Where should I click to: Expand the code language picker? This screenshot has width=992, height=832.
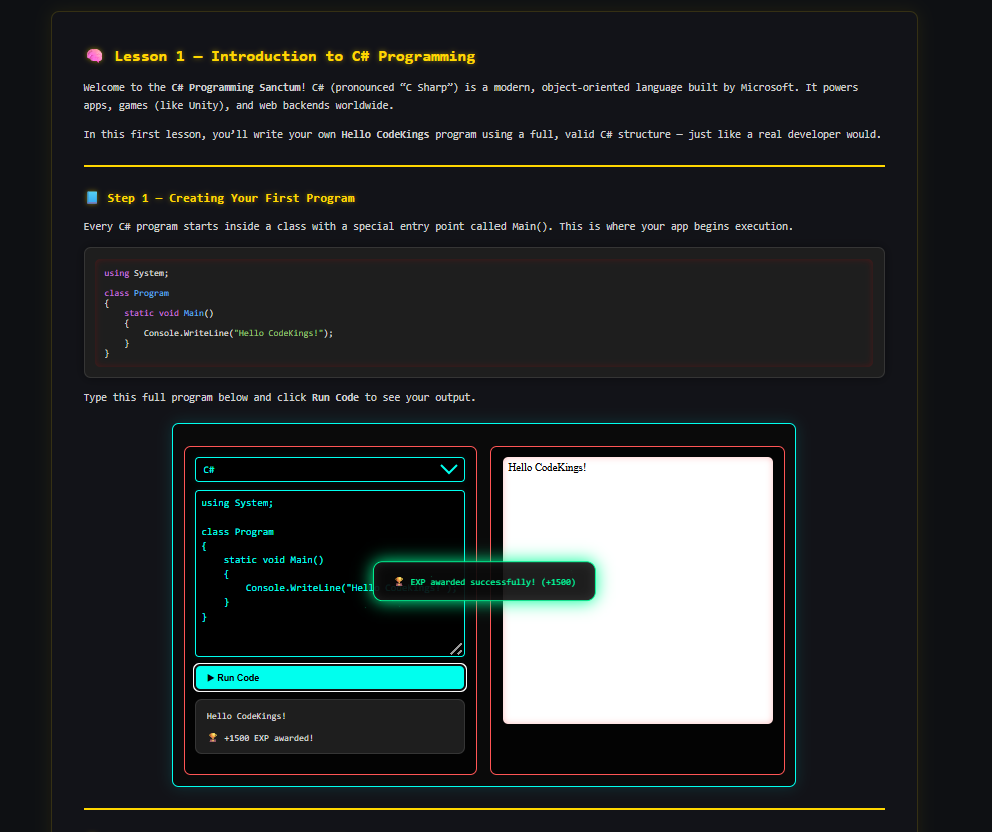tap(330, 469)
